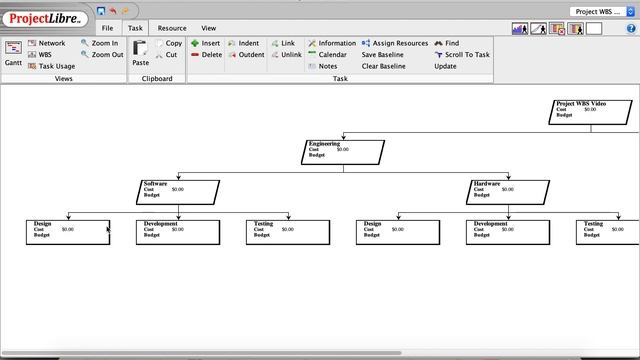Select Design node under Software
The image size is (640, 360).
pos(68,232)
